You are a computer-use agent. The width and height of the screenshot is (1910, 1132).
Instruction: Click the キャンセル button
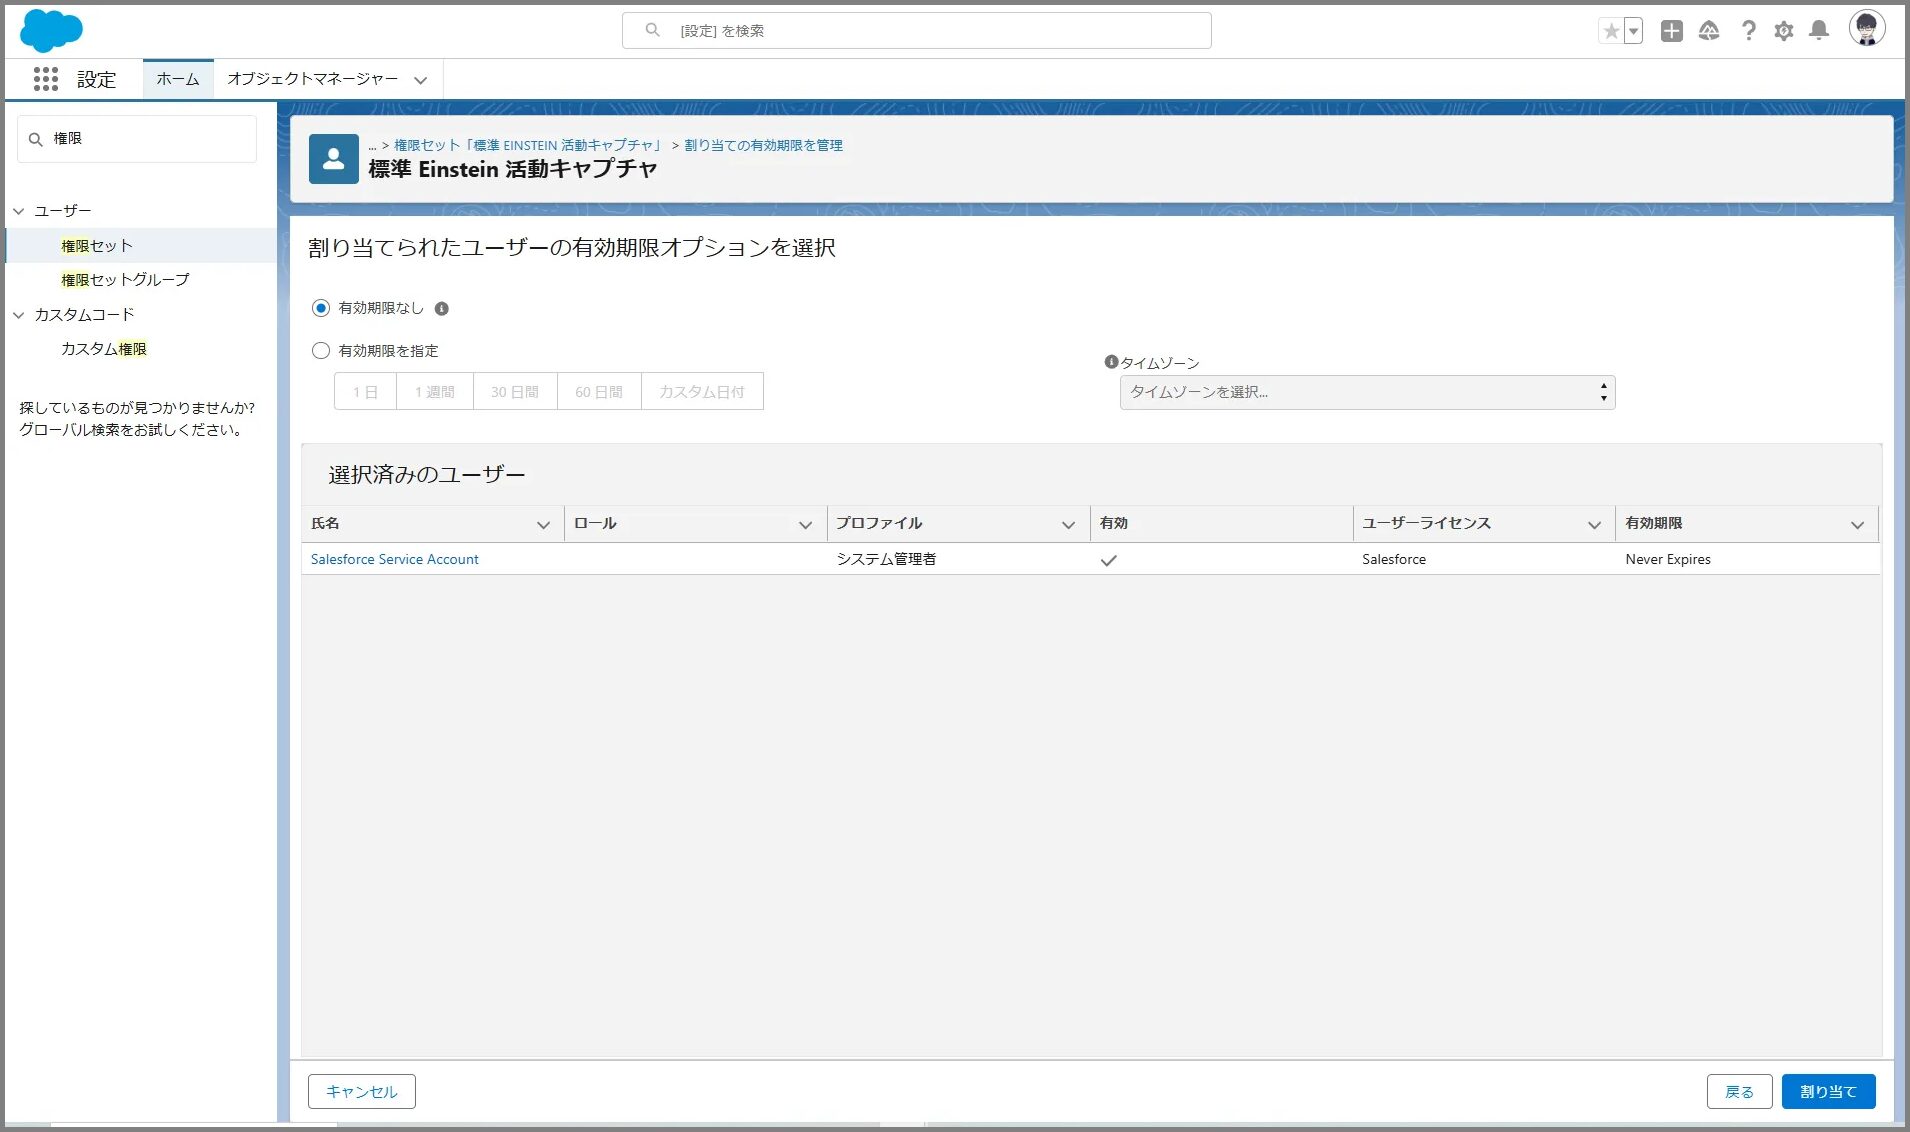[362, 1091]
